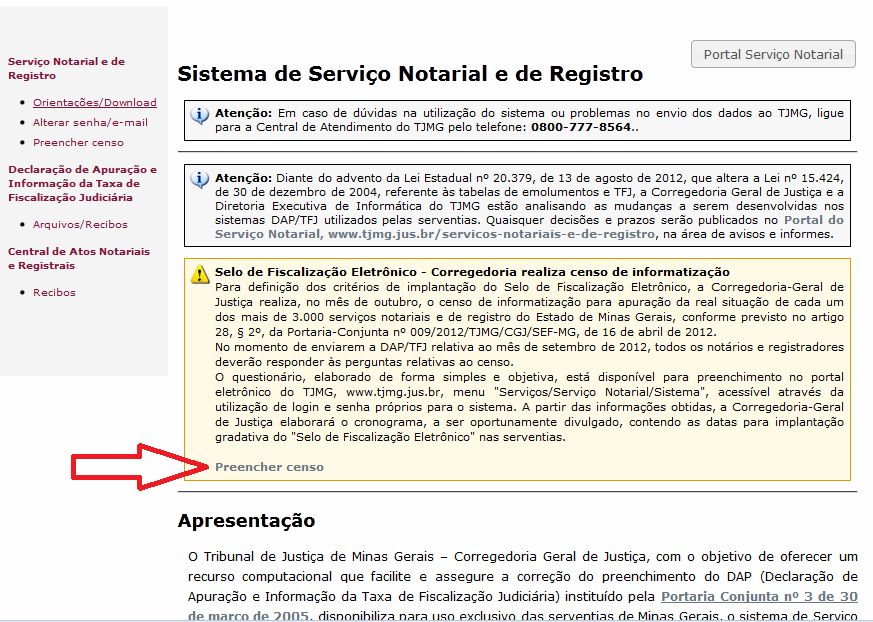Open the Arquivos/Recibos sidebar link

80,224
